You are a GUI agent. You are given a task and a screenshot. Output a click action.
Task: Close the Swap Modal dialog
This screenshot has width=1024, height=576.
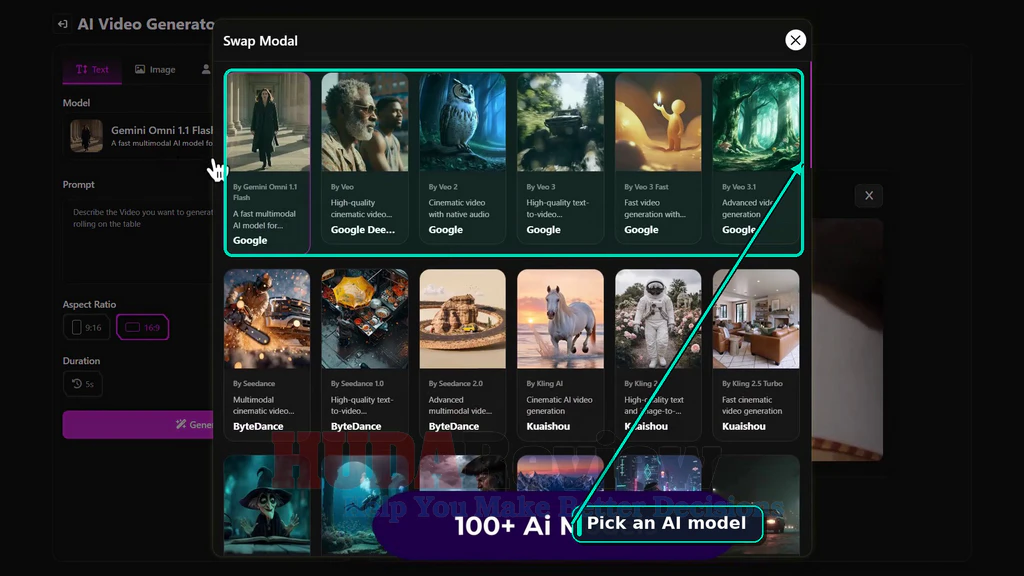click(x=795, y=40)
